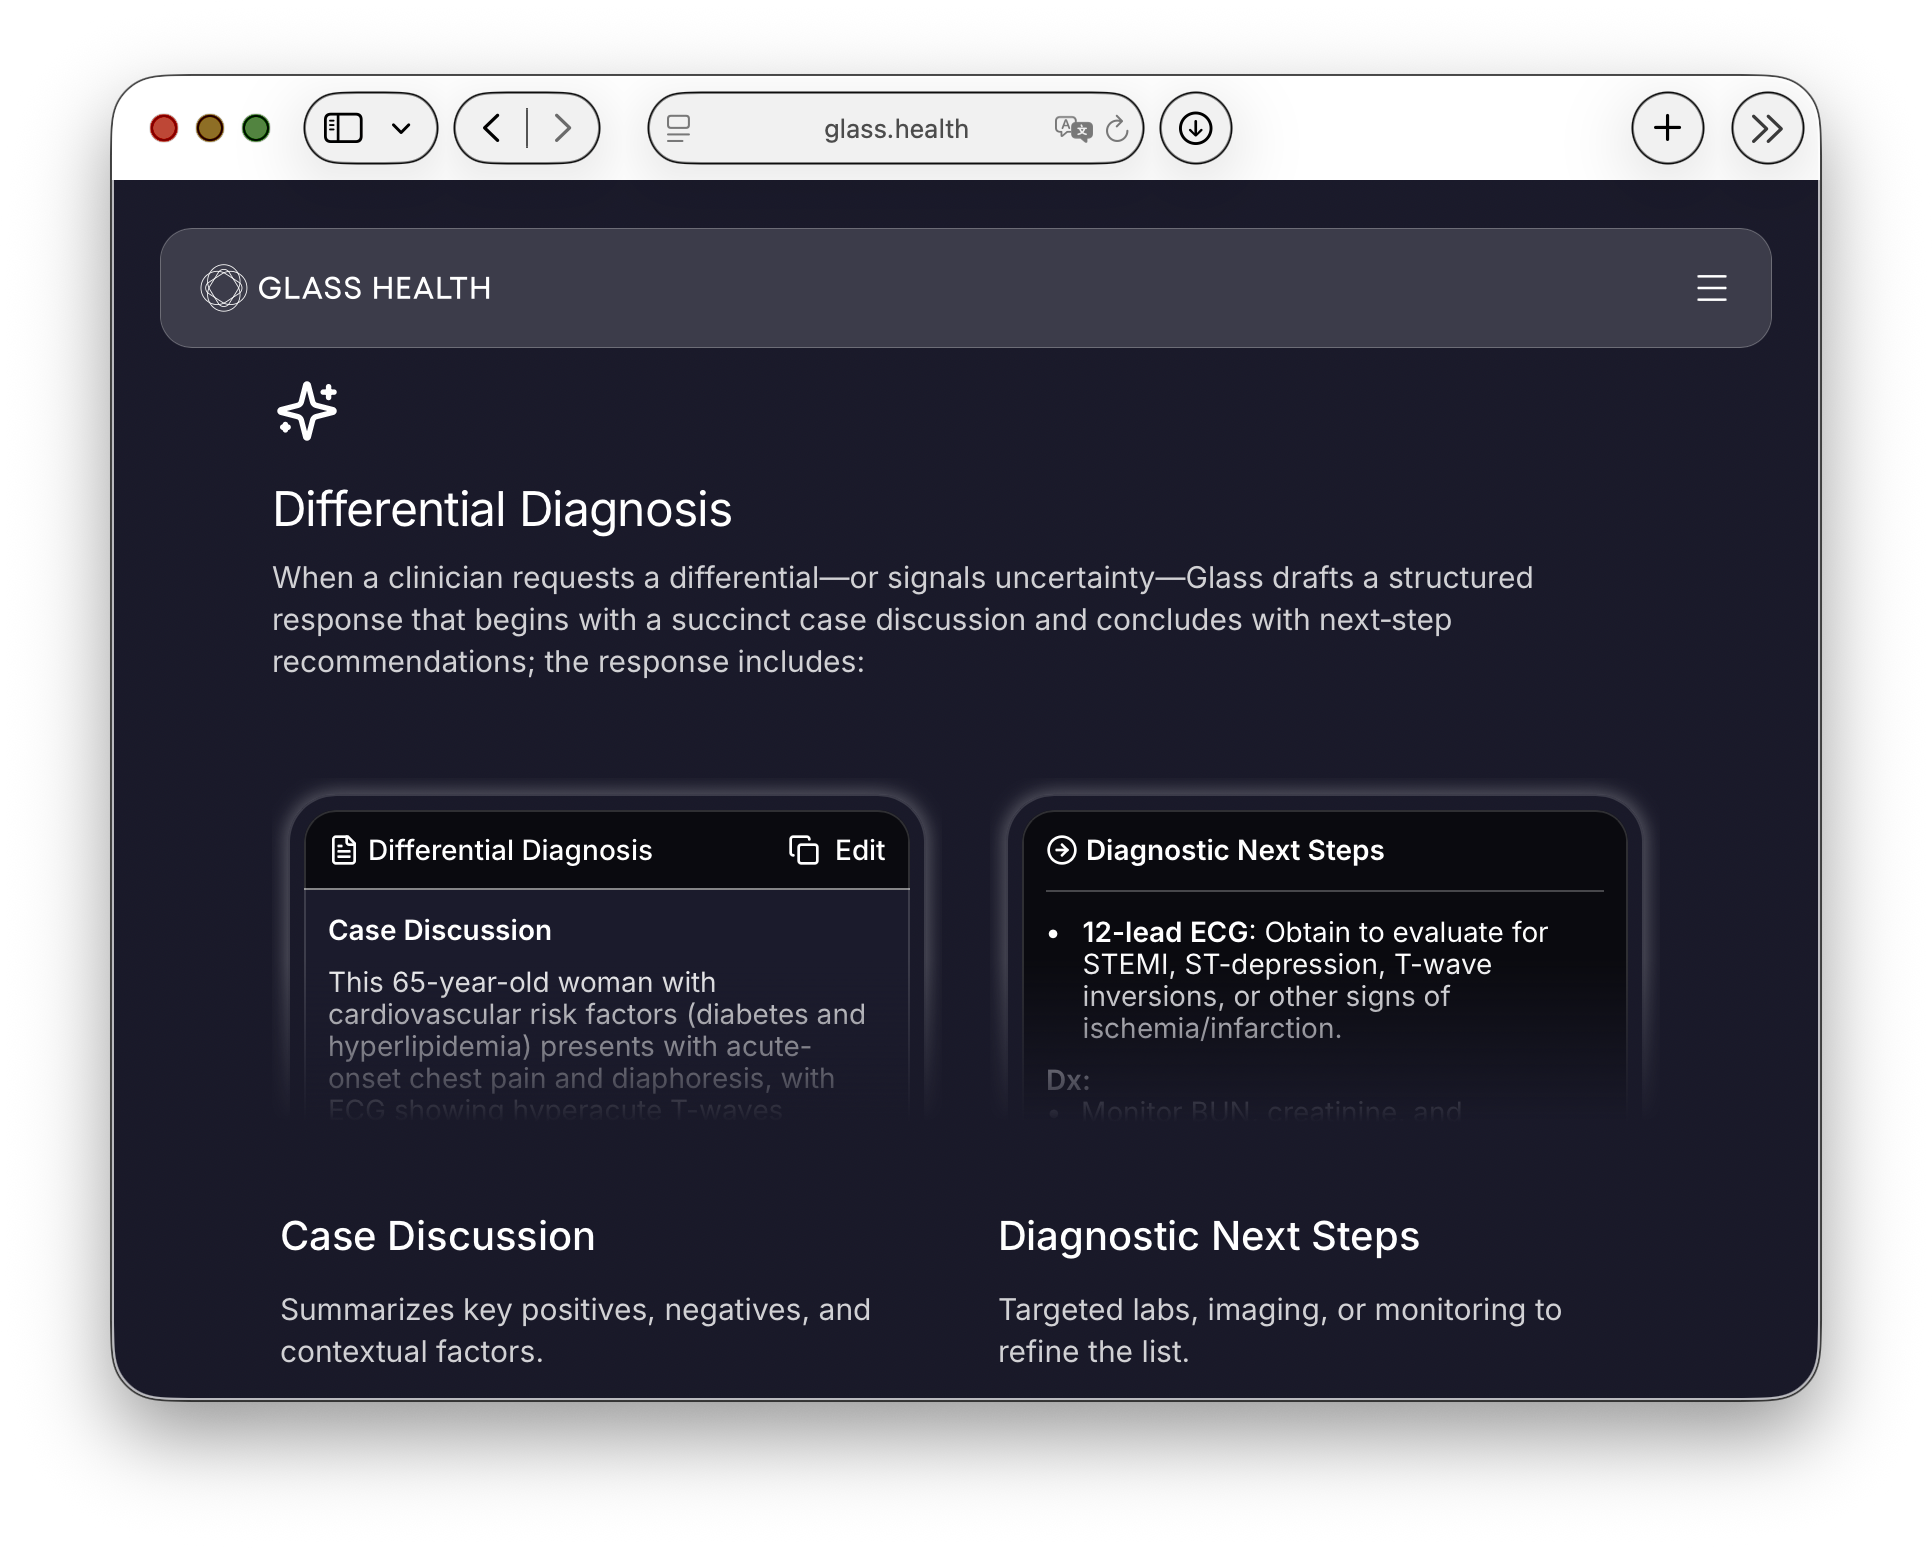The height and width of the screenshot is (1548, 1932).
Task: Select the Diagnostic Next Steps card header
Action: point(1235,851)
